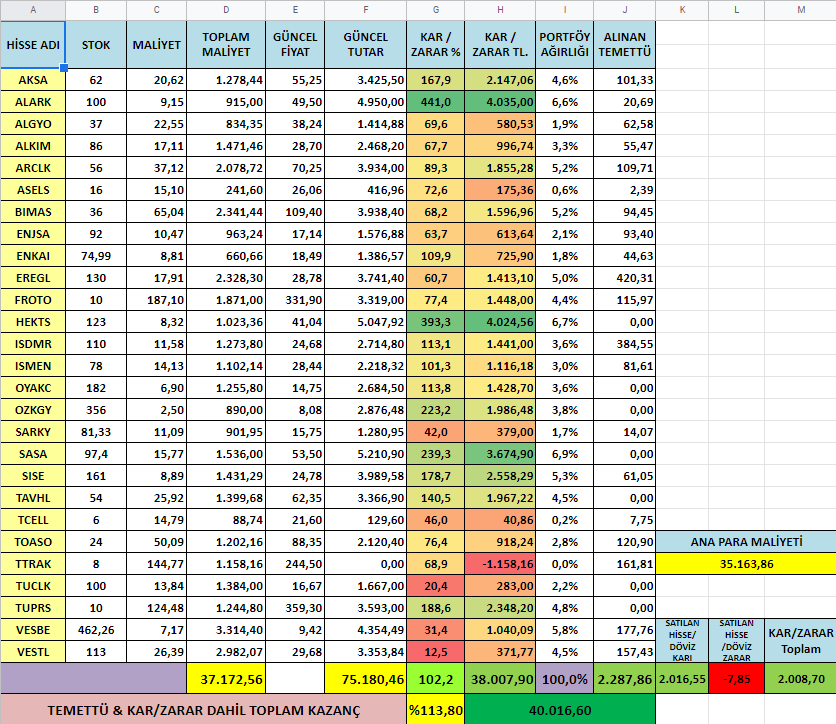The image size is (836, 724).
Task: Select the ANA PARA MALİYETİ label cell
Action: coord(745,541)
